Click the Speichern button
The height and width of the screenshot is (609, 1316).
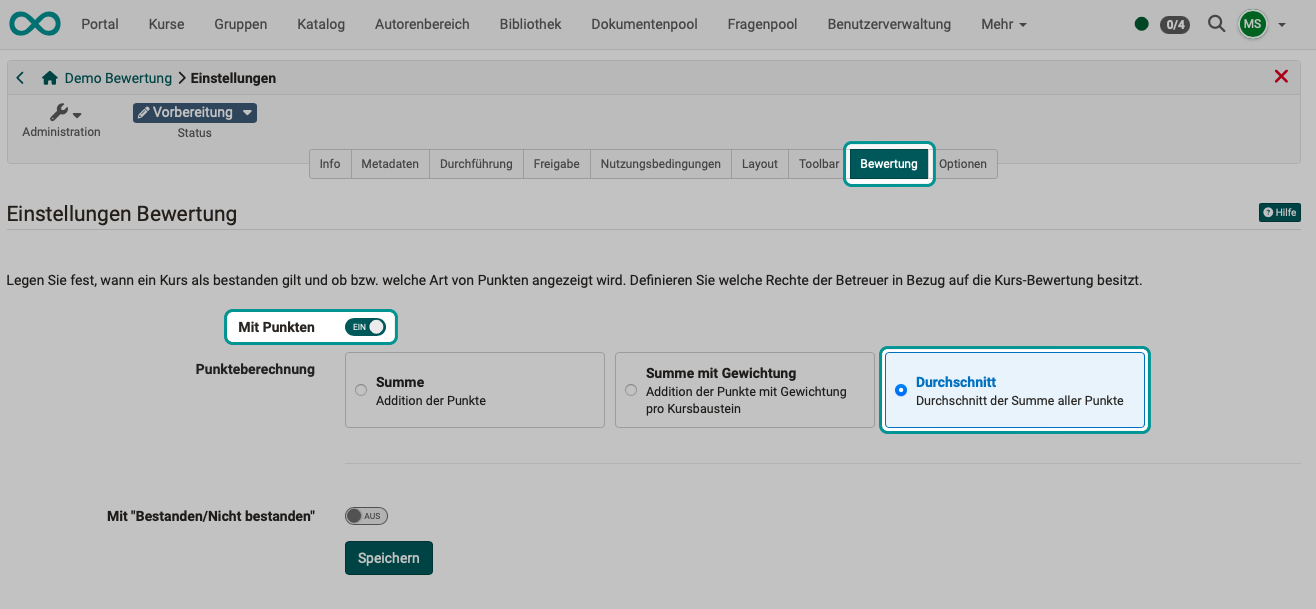(x=388, y=557)
